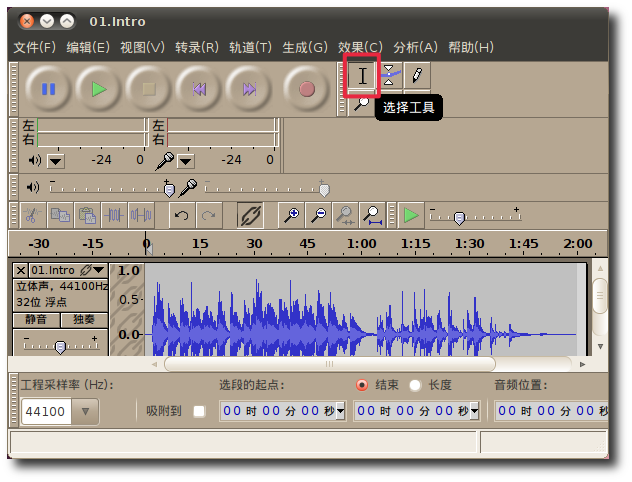Open the 文件(F) file menu
This screenshot has width=632, height=482.
coord(35,47)
